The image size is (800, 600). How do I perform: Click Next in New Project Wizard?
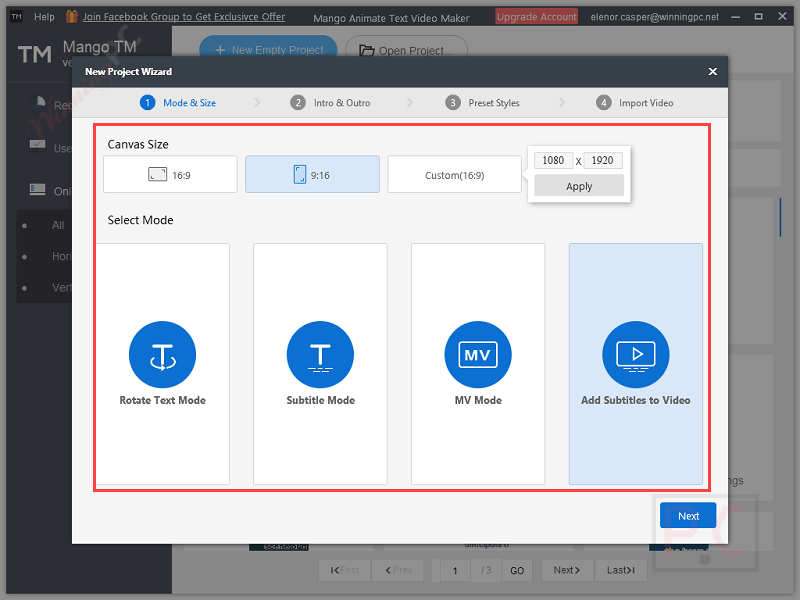coord(688,516)
